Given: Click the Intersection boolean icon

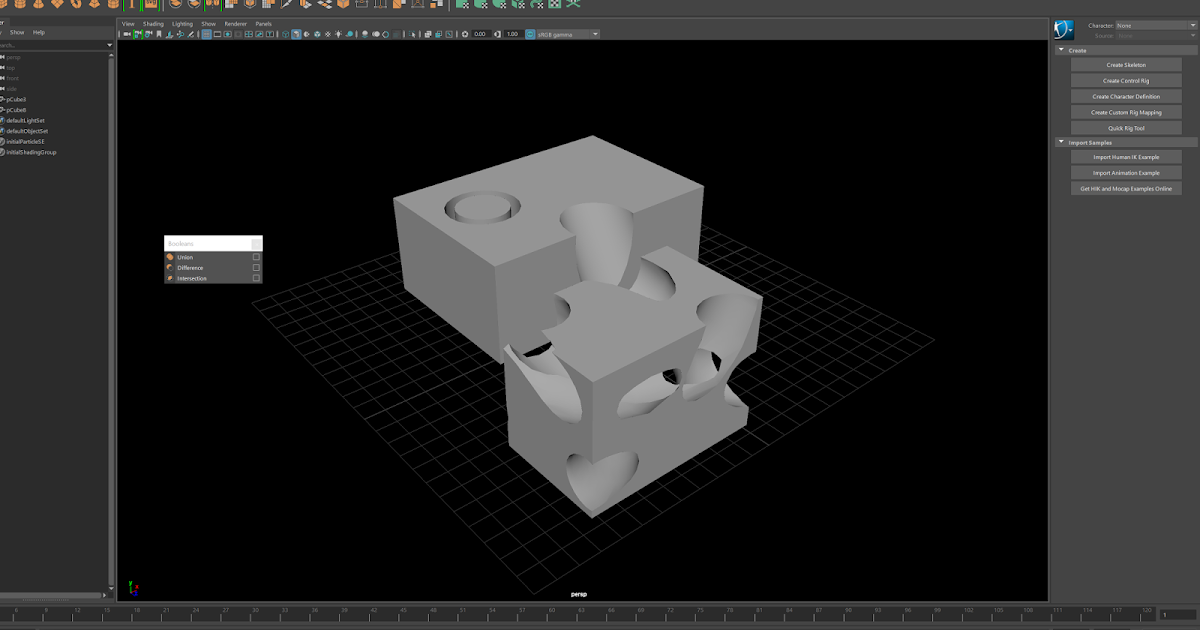Looking at the screenshot, I should tap(170, 278).
